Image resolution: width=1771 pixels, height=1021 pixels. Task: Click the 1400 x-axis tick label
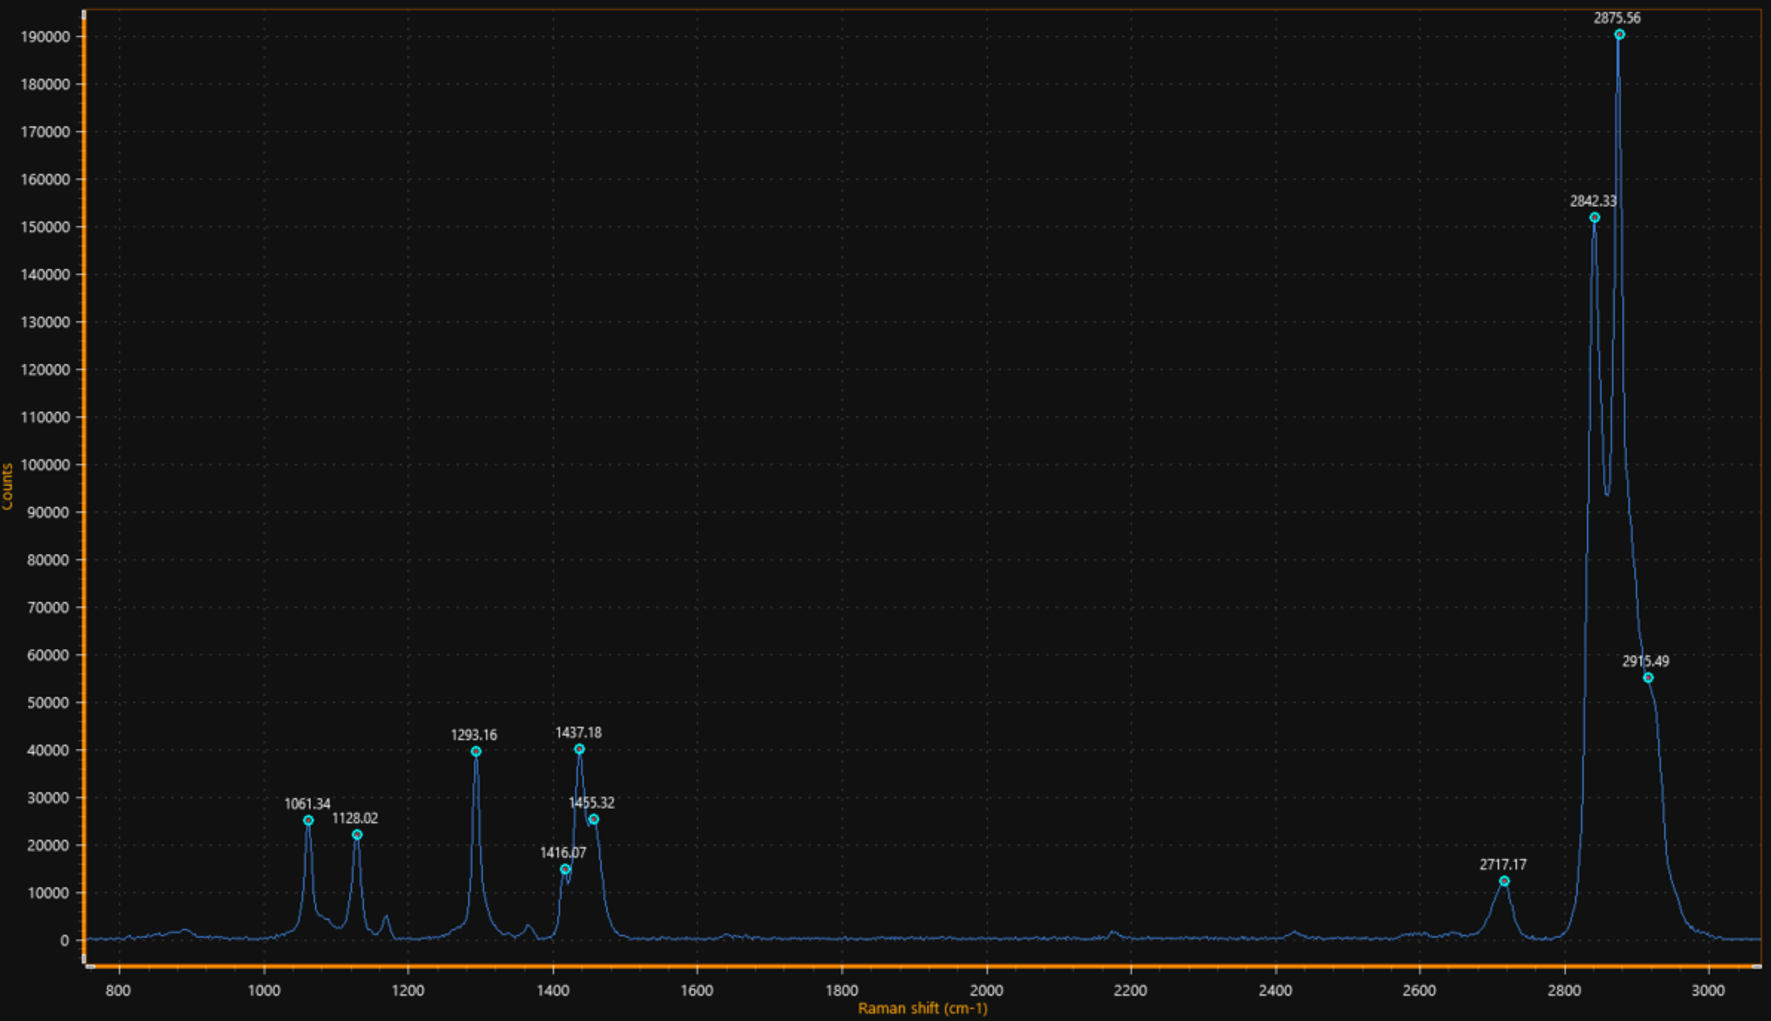pos(552,990)
